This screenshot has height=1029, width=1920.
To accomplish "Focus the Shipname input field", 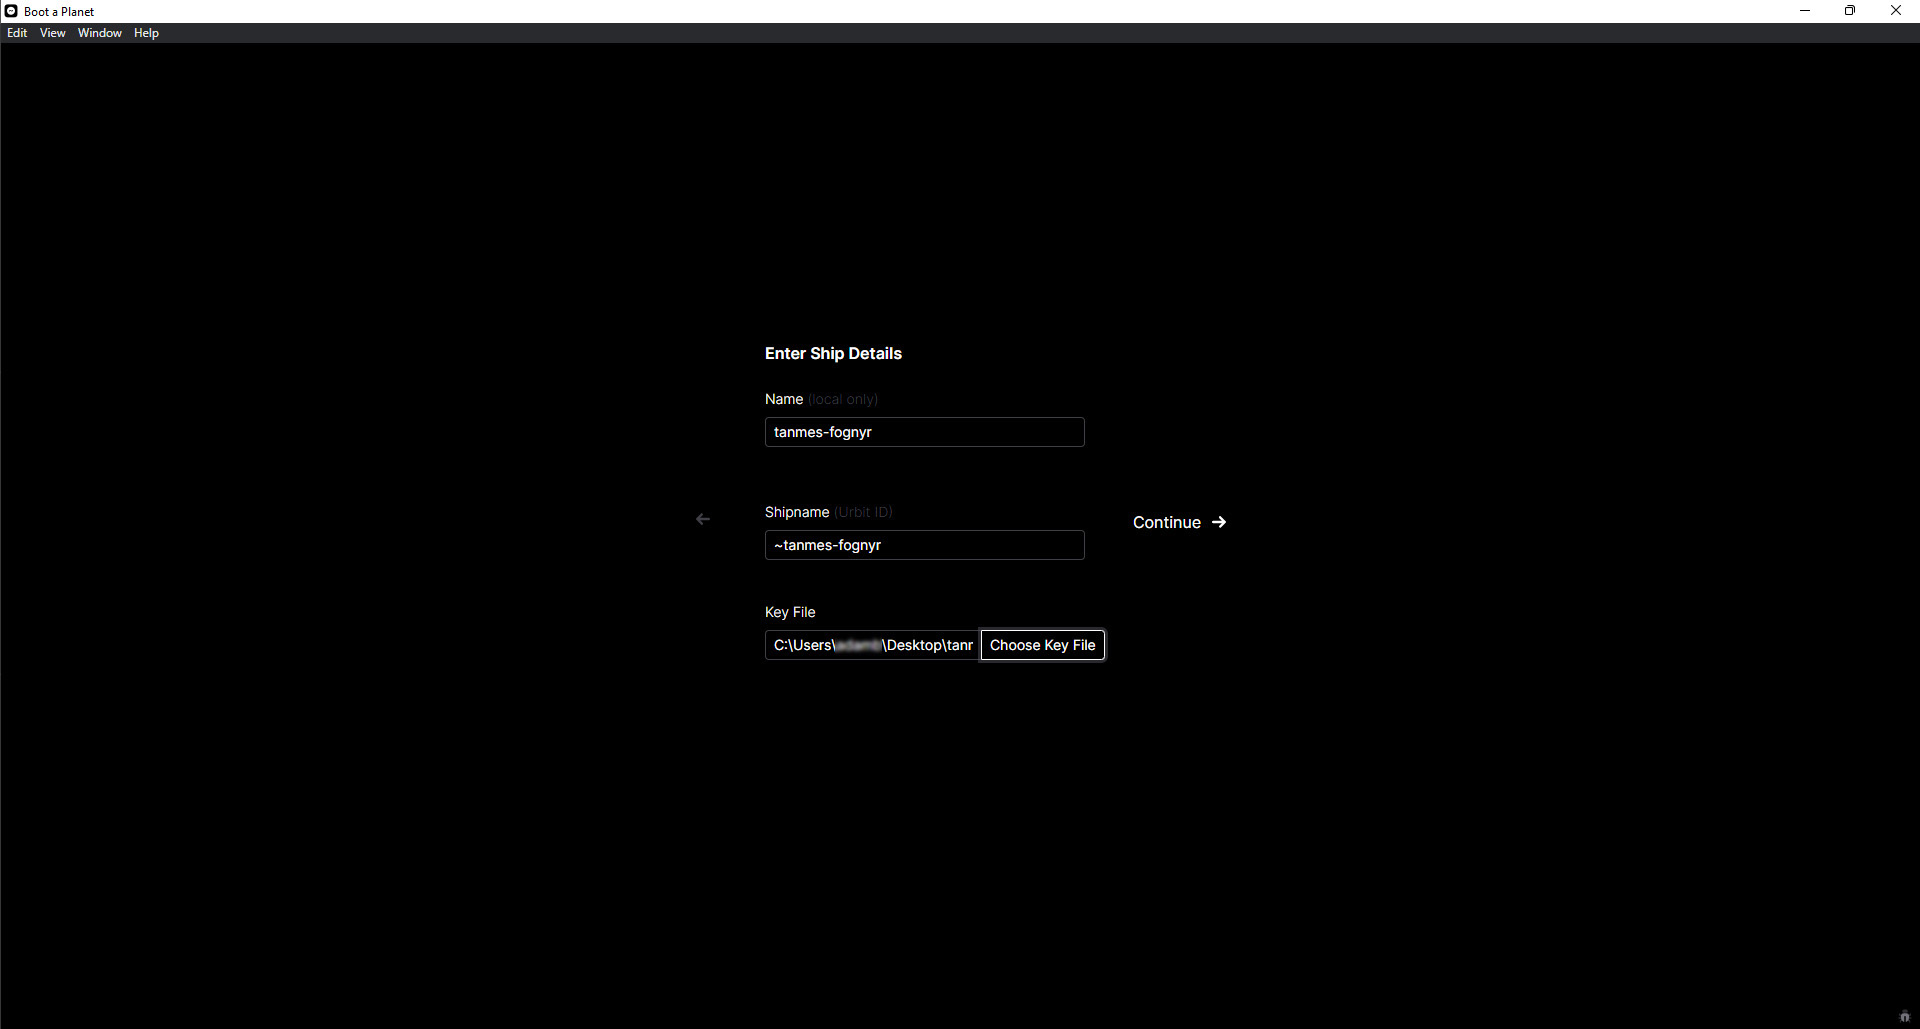I will click(924, 545).
